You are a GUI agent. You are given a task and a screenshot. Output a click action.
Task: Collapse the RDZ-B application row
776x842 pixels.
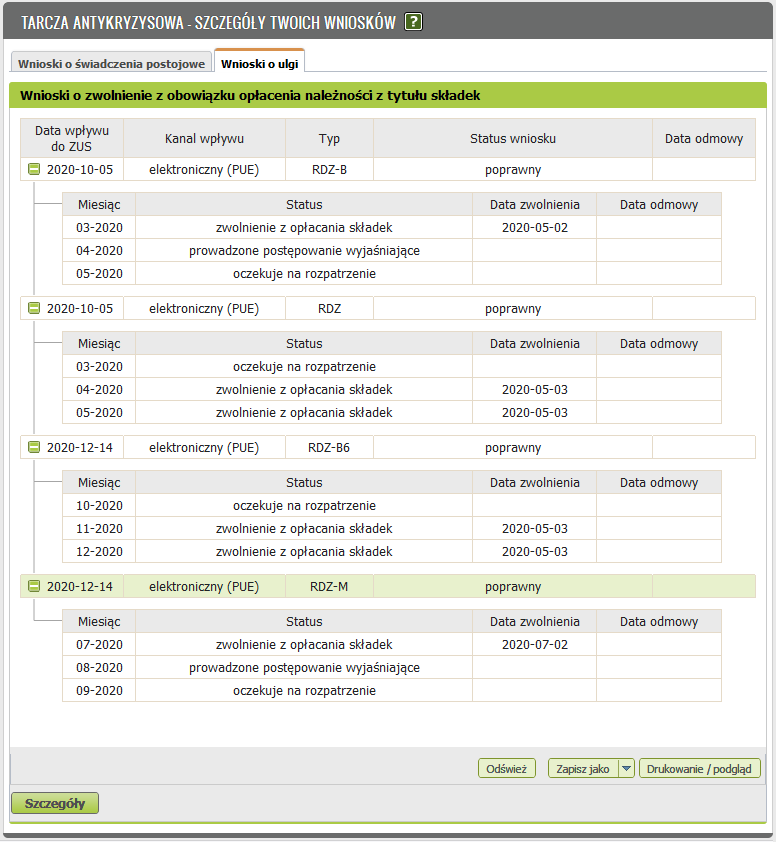pos(34,170)
